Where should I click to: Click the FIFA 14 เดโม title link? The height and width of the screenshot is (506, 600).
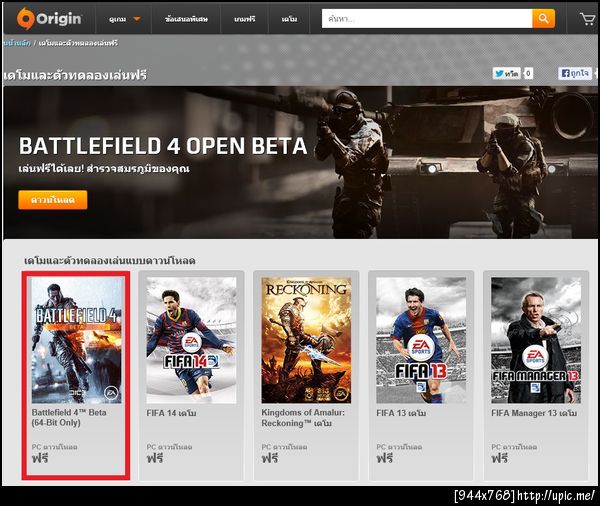coord(171,413)
